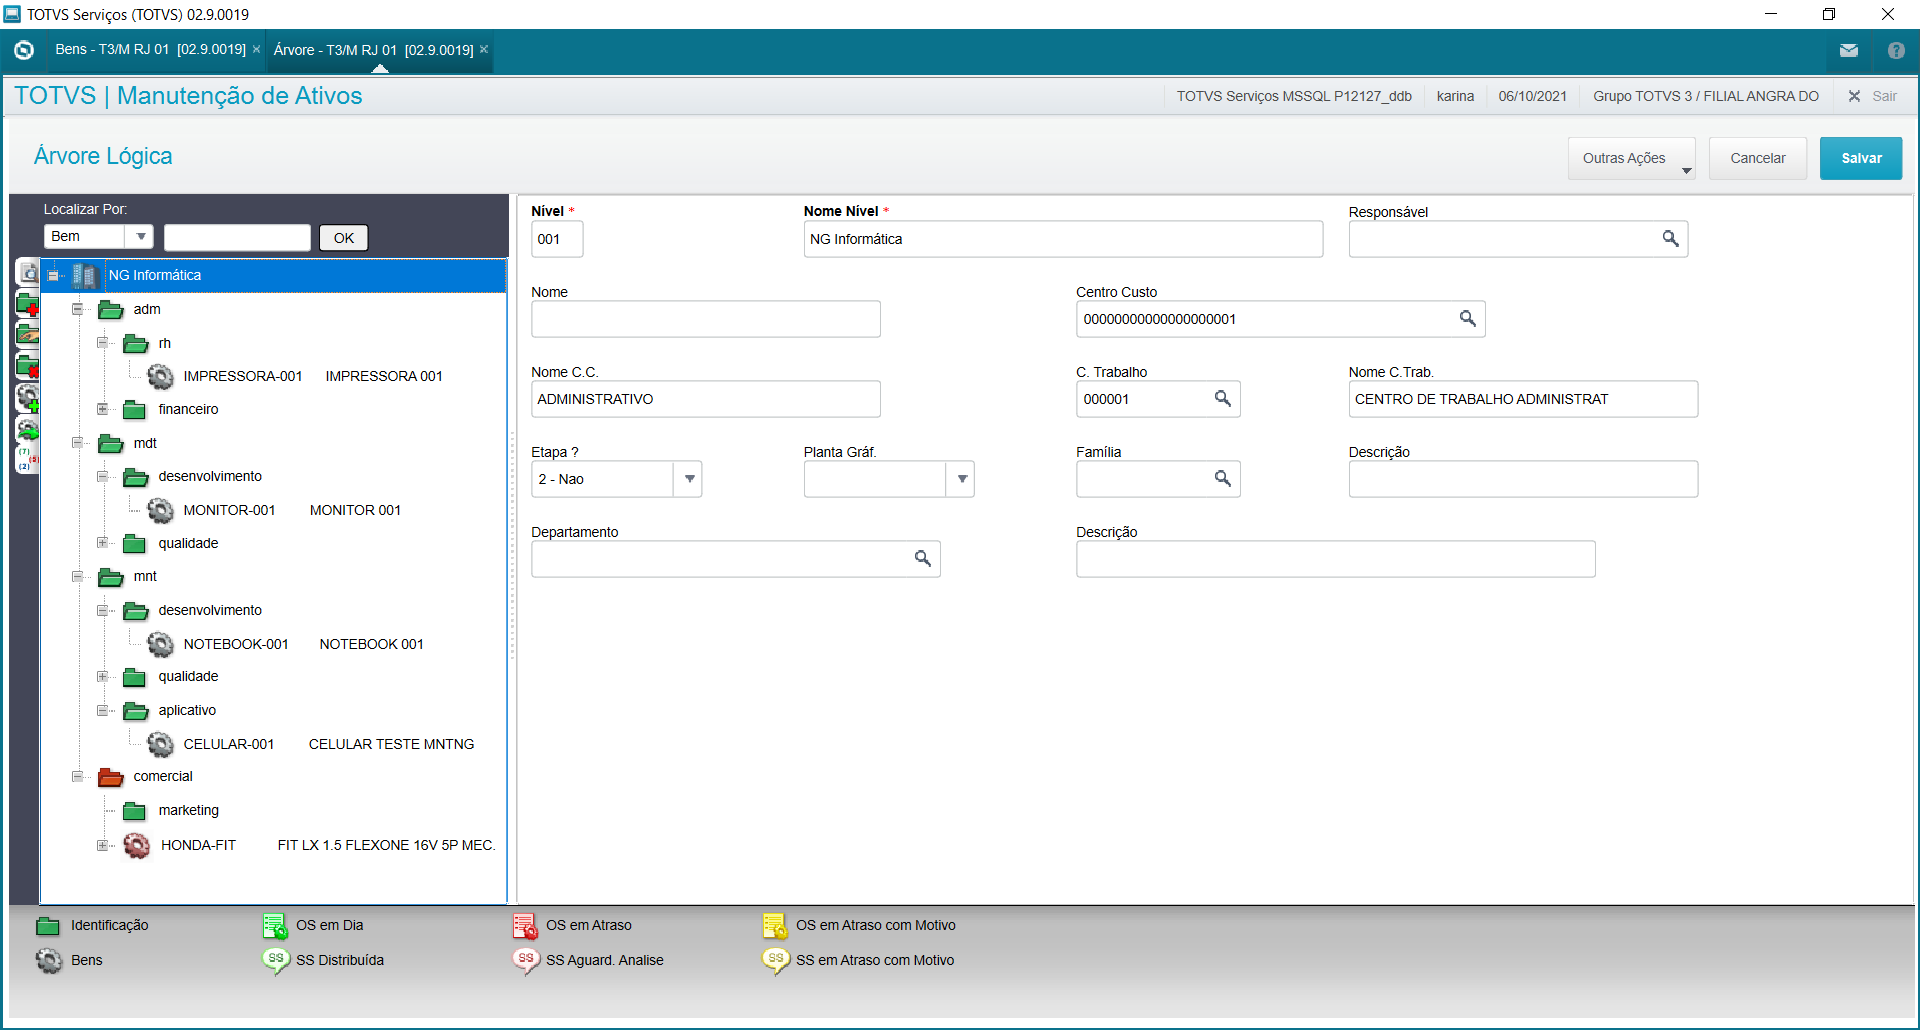Click the edit folder (hand on folder) icon
Screen dimensions: 1920x1030
point(28,335)
